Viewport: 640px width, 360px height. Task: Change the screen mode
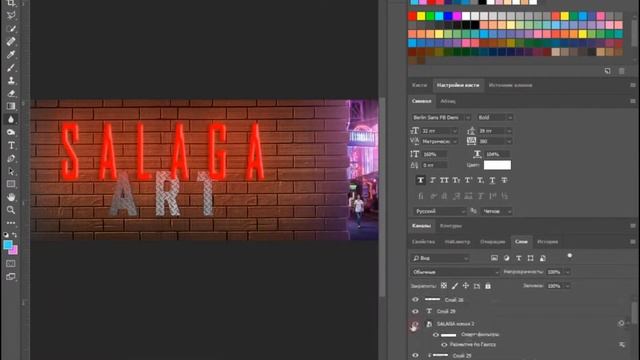[x=11, y=277]
